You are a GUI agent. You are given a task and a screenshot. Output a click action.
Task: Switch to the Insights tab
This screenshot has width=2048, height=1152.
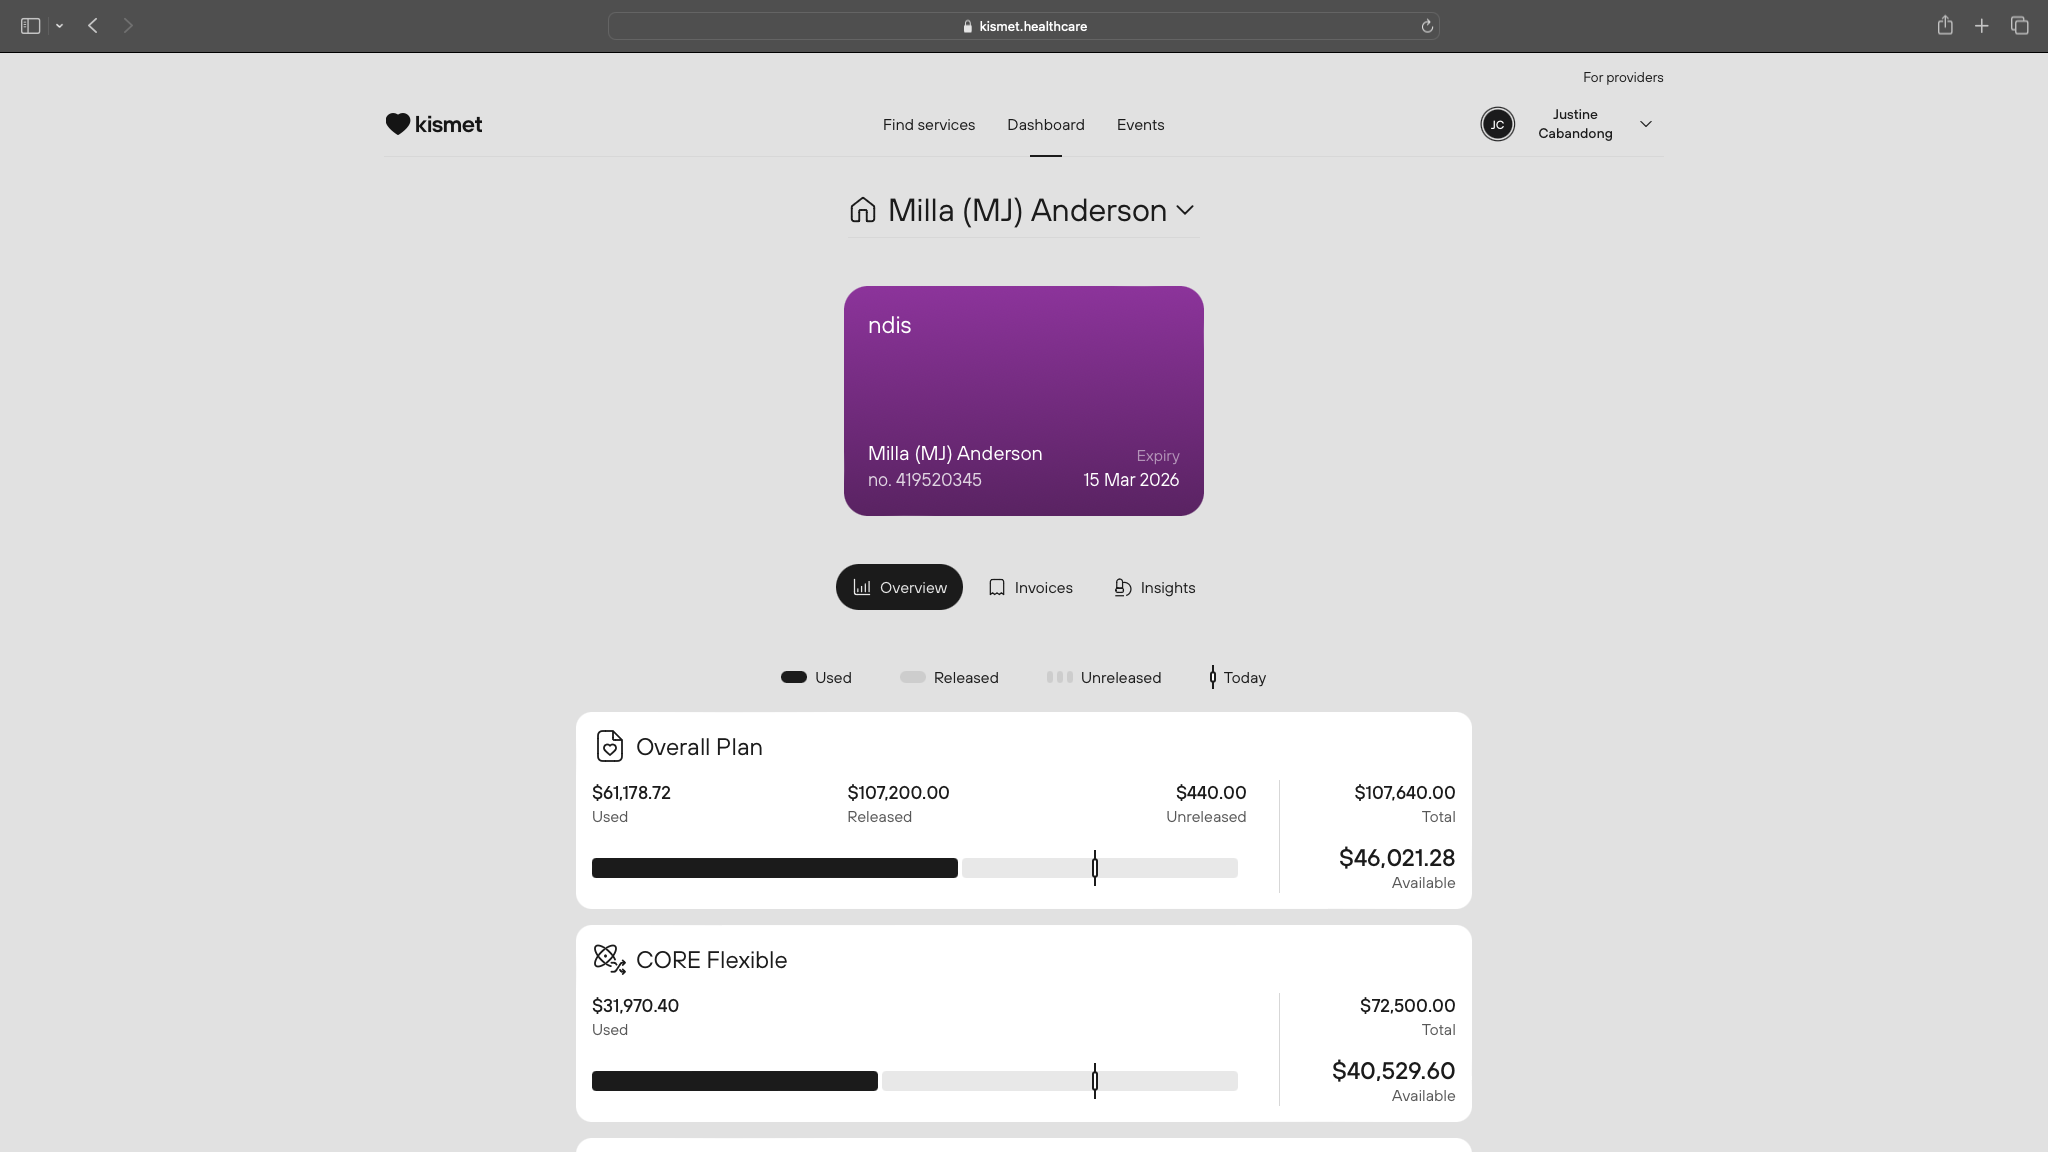coord(1155,587)
